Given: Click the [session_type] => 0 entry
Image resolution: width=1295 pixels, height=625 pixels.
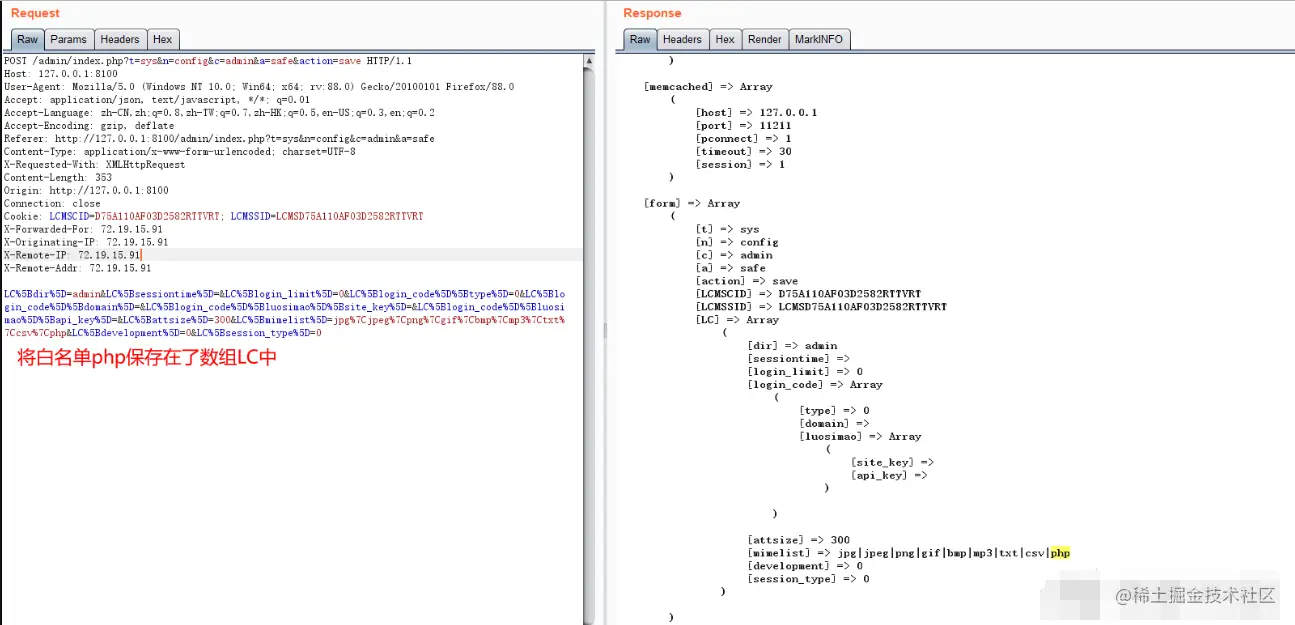Looking at the screenshot, I should pos(808,579).
